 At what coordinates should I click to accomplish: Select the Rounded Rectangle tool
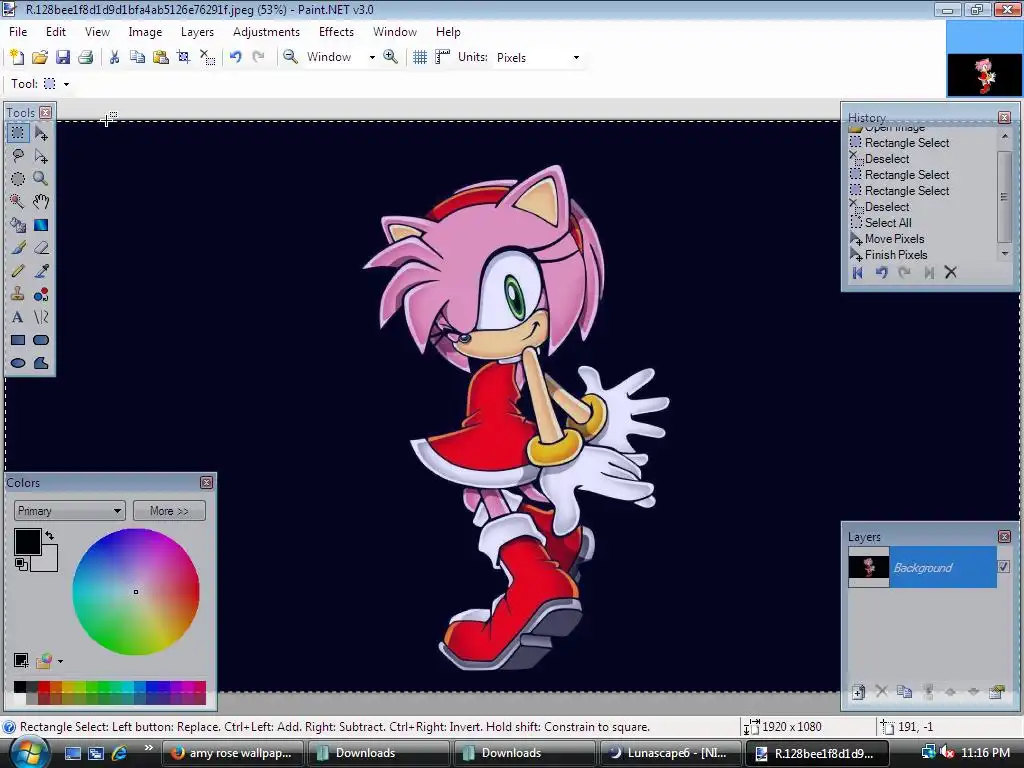coord(41,340)
